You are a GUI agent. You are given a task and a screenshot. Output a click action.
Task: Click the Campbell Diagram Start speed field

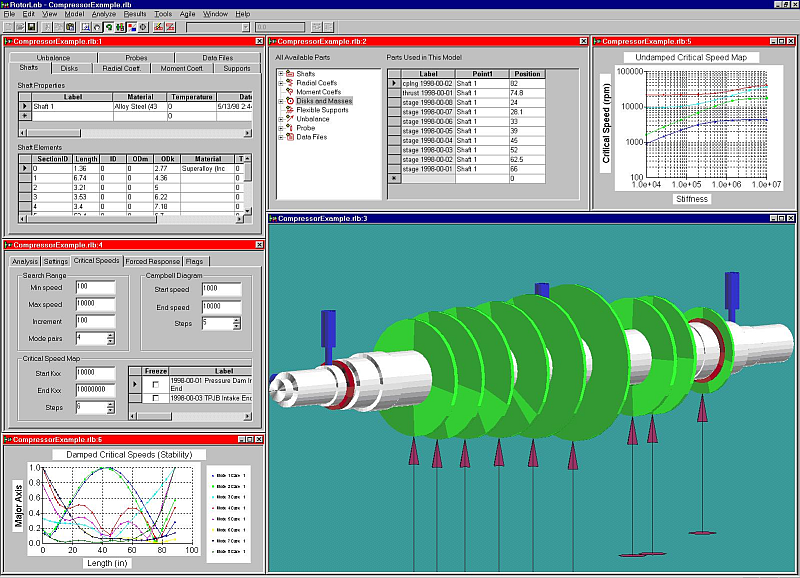tap(221, 289)
